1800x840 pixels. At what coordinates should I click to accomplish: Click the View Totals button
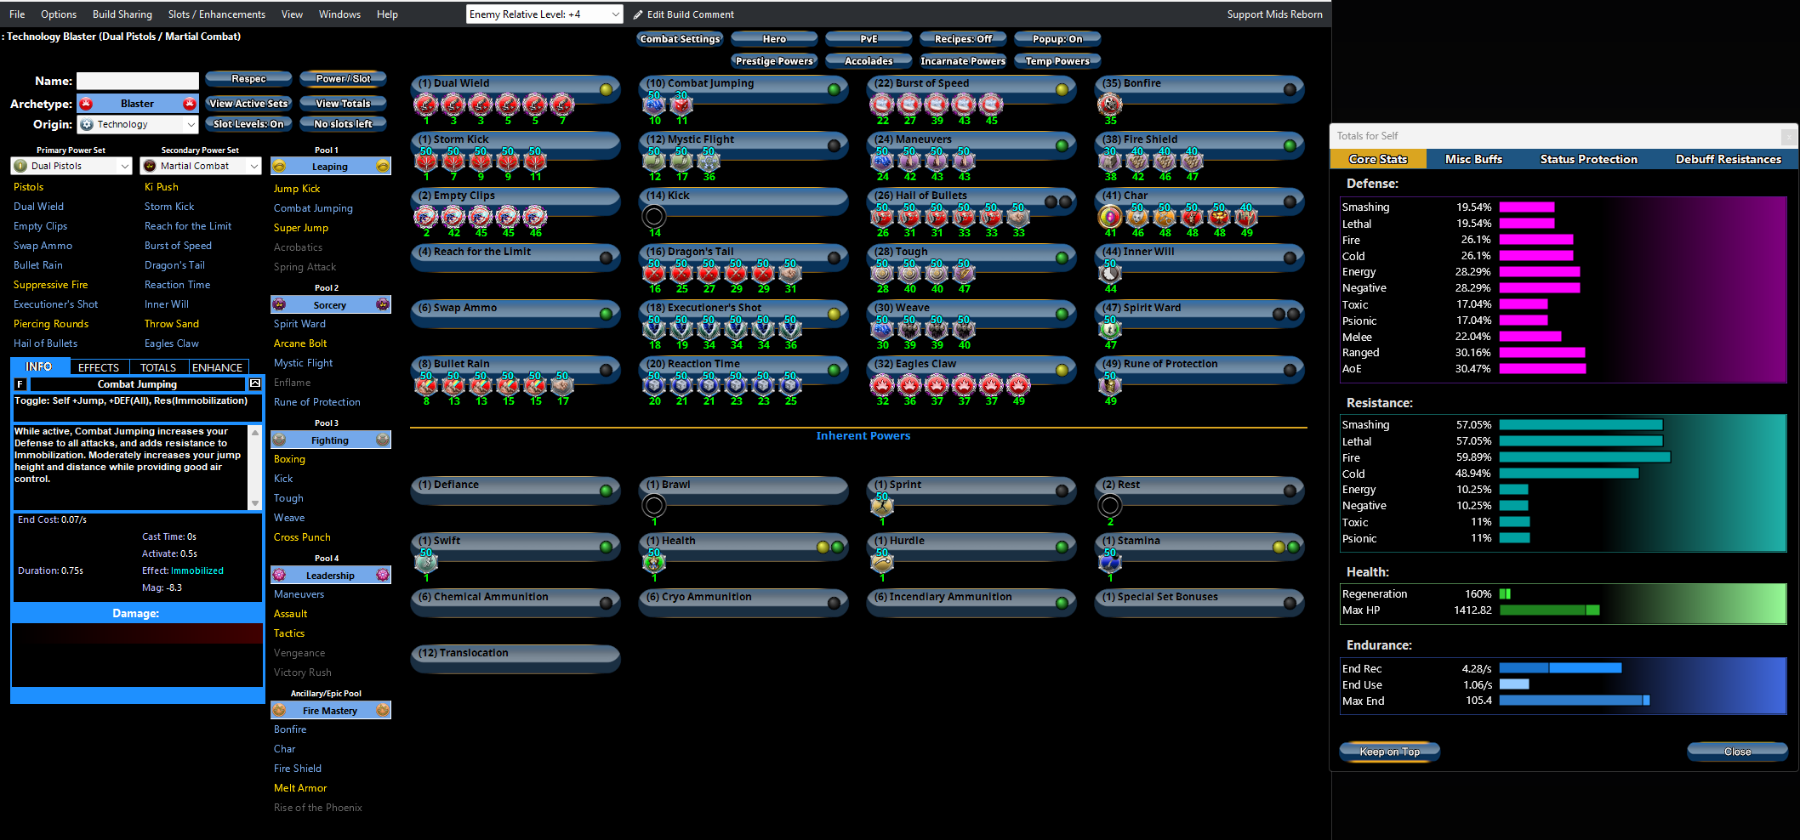[343, 103]
